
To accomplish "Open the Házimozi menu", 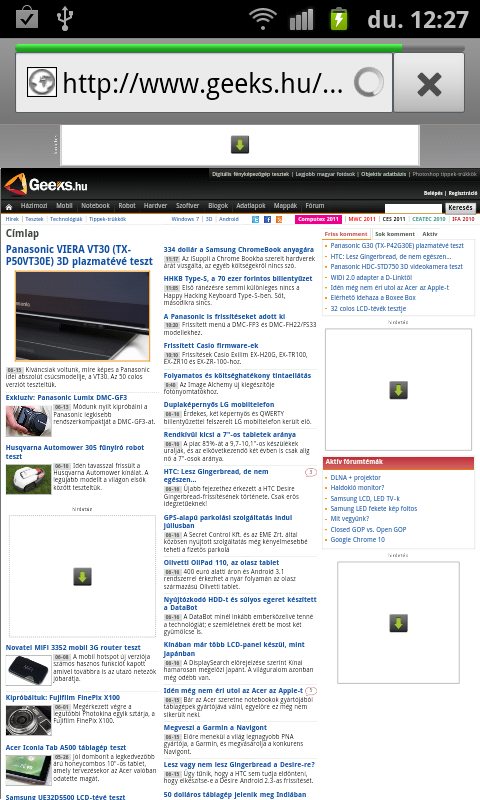I will 34,206.
